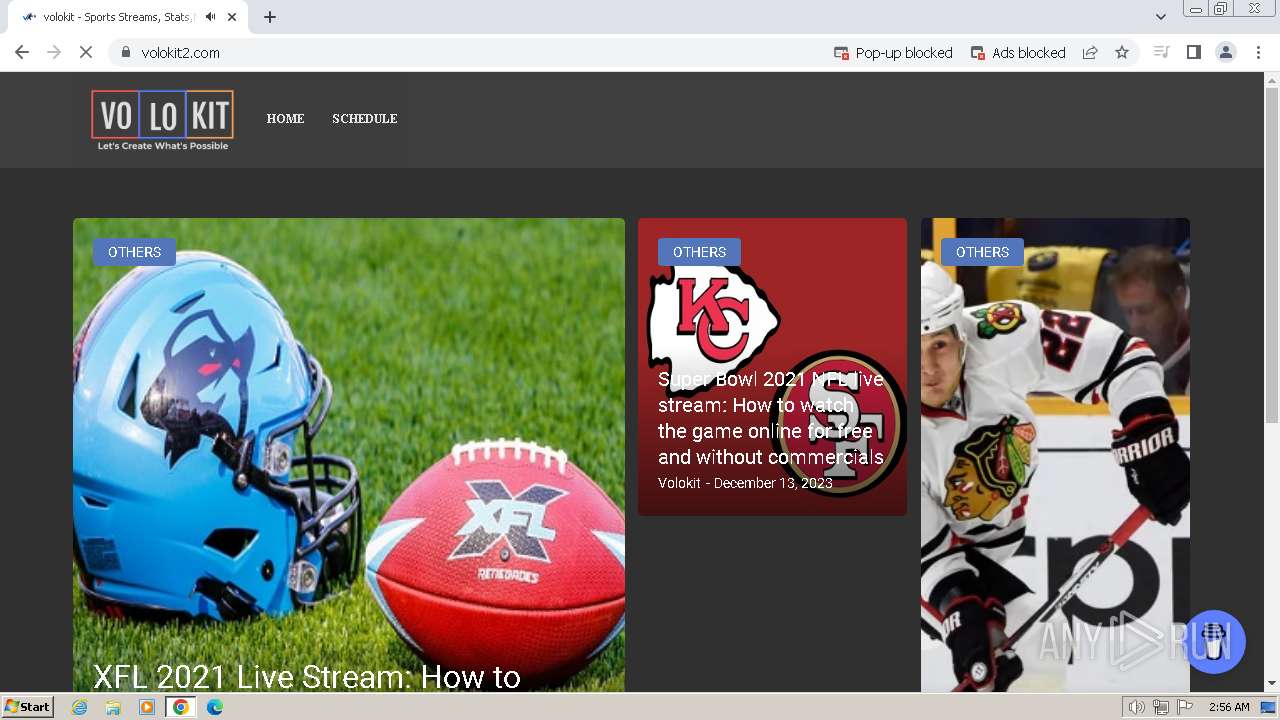Click the Volokit logo

pos(163,120)
